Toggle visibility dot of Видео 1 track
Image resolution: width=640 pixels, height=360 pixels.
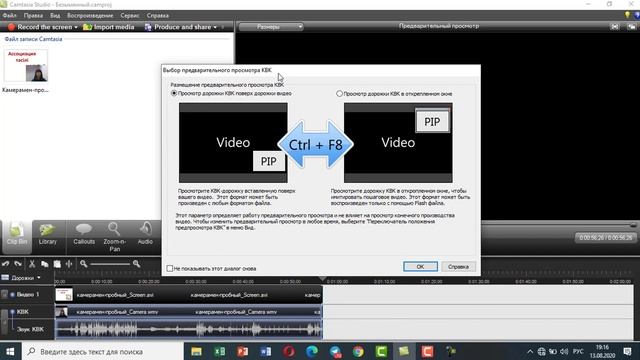12,294
